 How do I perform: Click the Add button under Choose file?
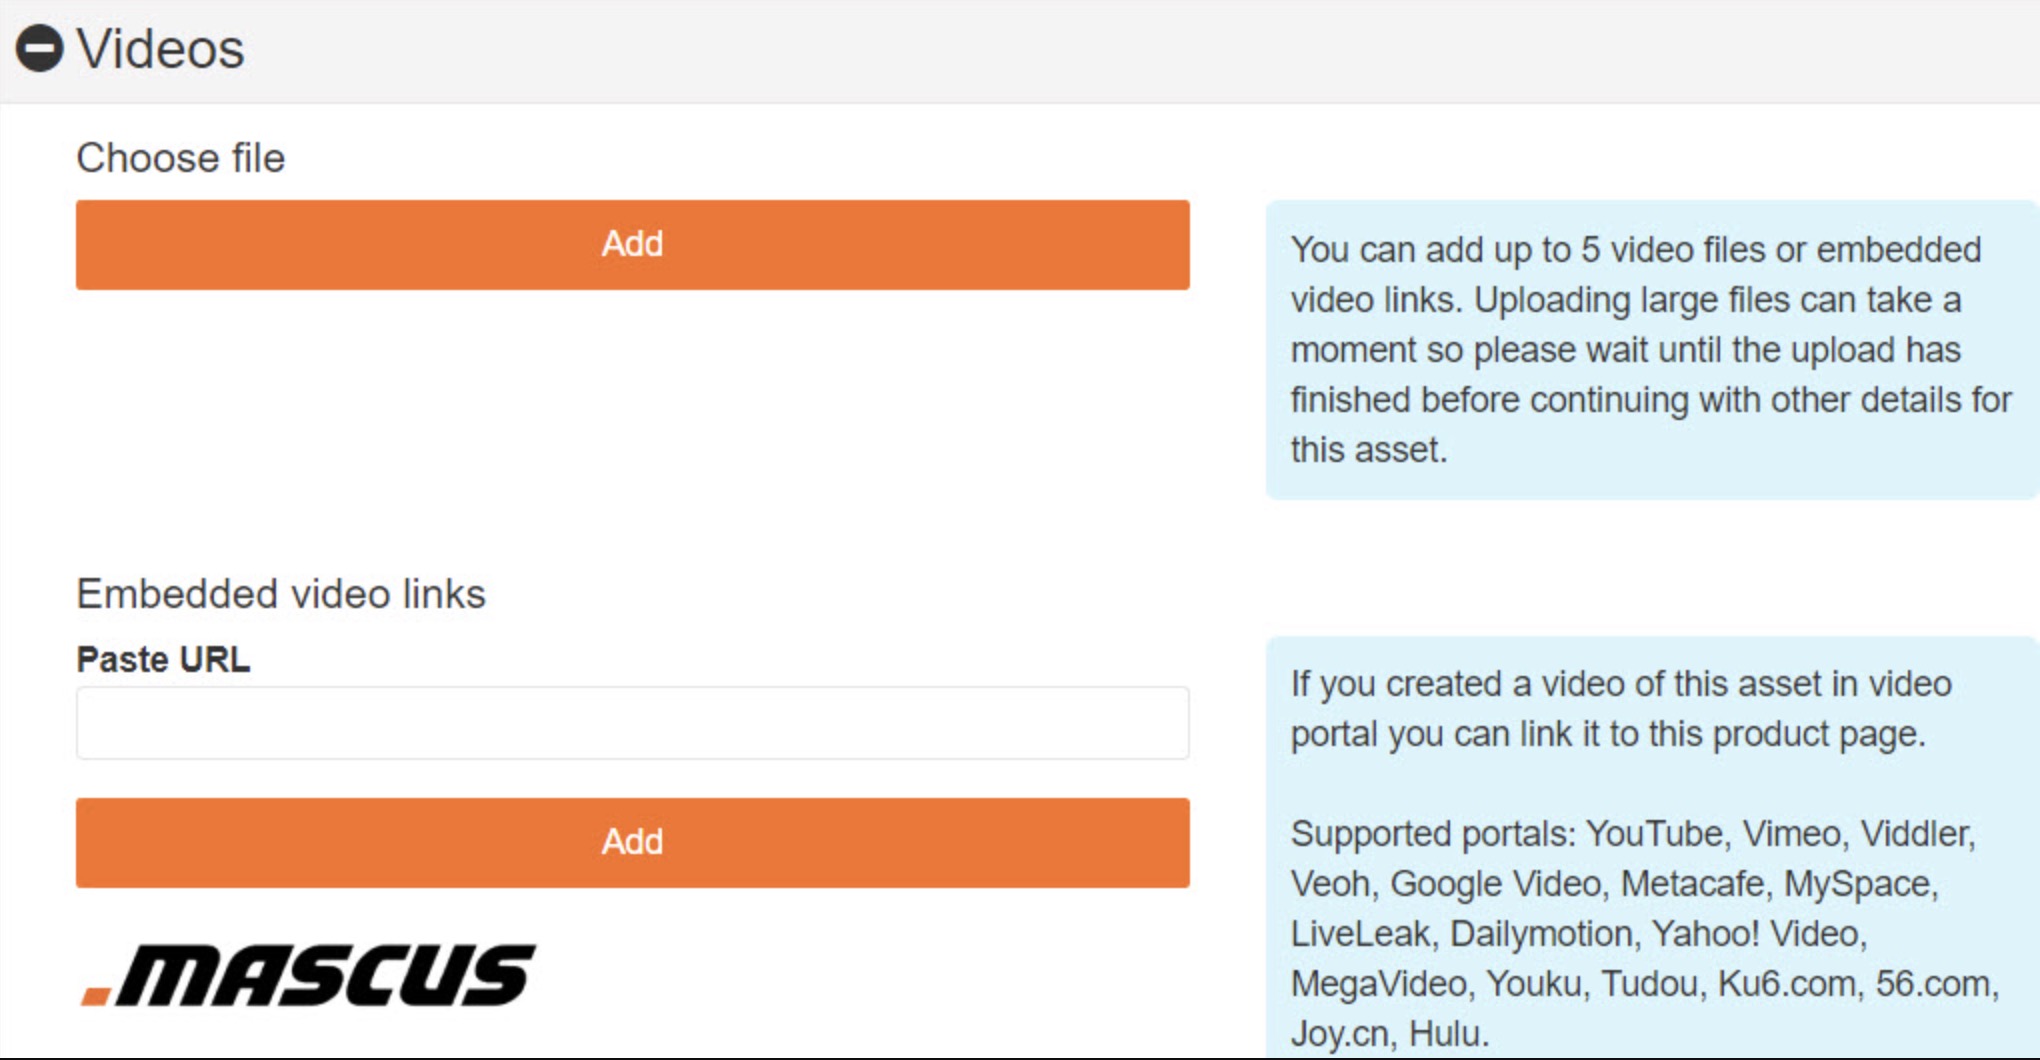[632, 245]
